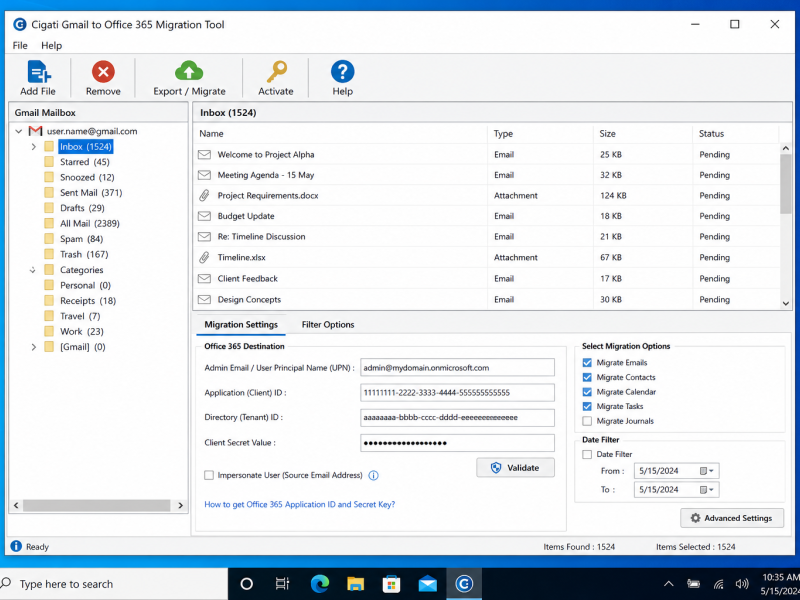Uncheck Migrate Contacts option
This screenshot has height=600, width=800.
click(587, 377)
